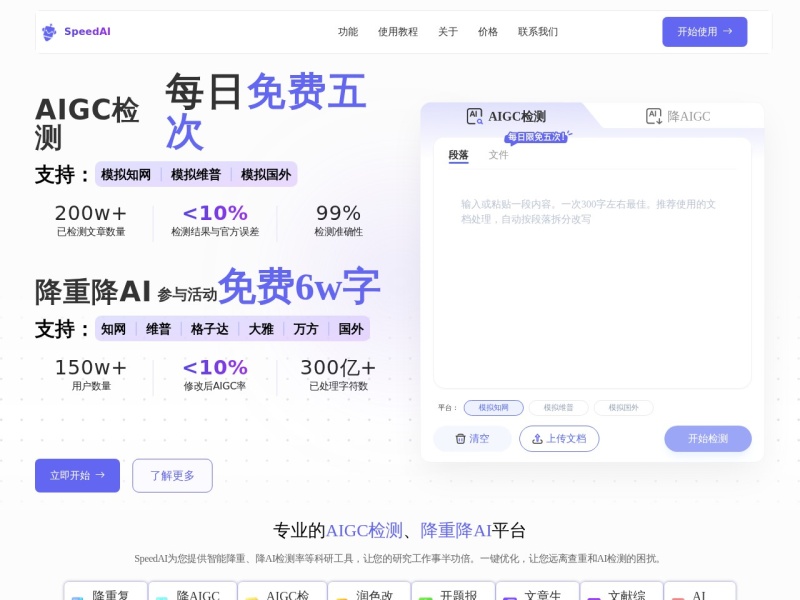Open the 润色改 feature card

click(369, 592)
